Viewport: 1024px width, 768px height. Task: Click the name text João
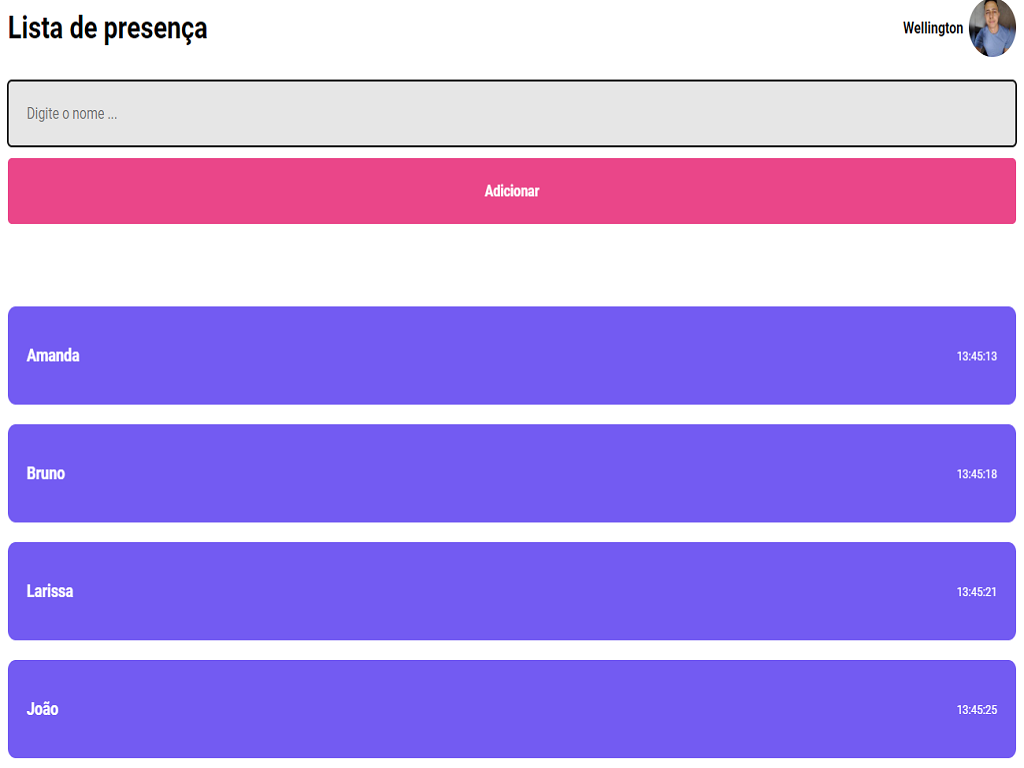click(x=42, y=709)
